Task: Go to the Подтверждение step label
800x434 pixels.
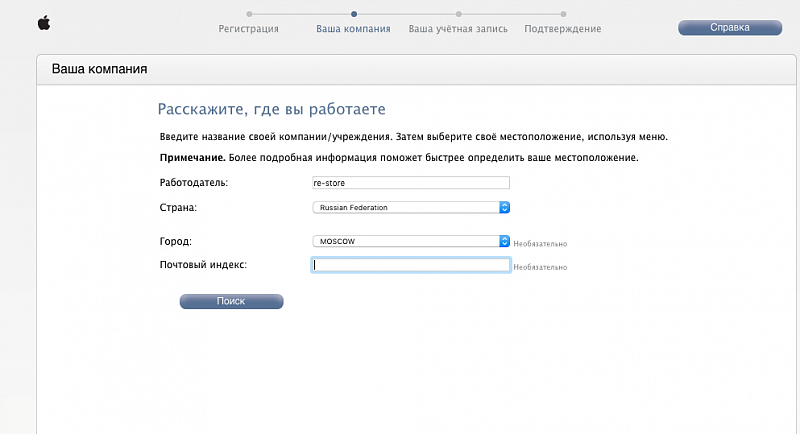Action: [x=563, y=29]
